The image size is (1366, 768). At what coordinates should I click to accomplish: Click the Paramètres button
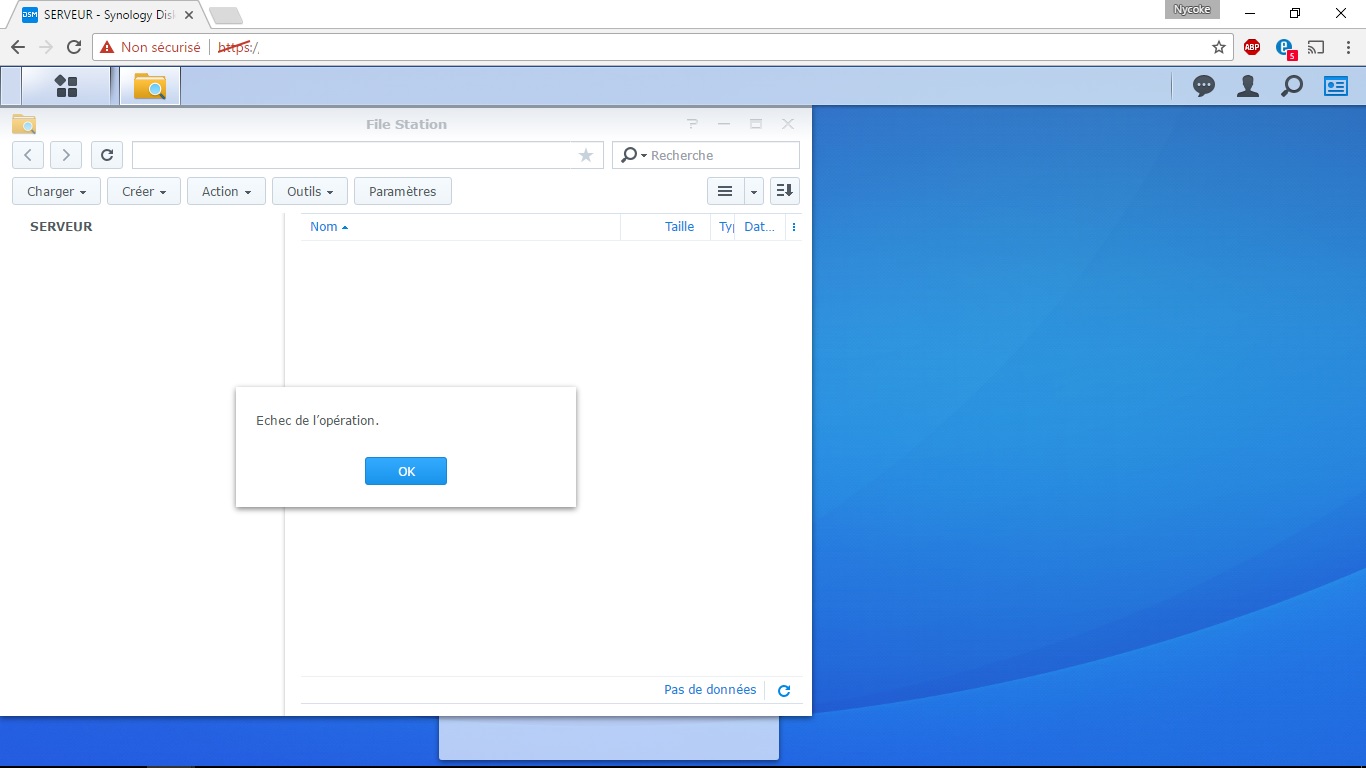point(403,191)
